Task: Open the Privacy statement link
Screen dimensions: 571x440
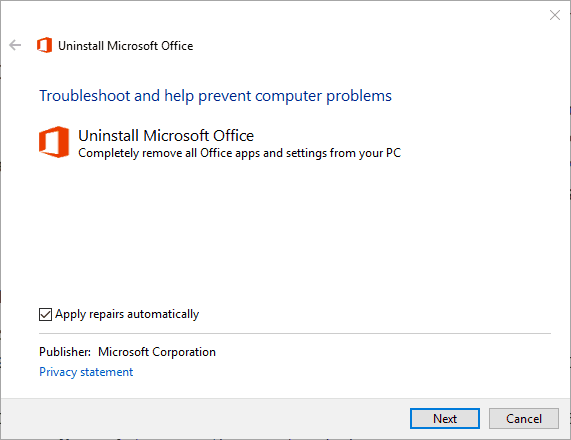Action: 86,372
